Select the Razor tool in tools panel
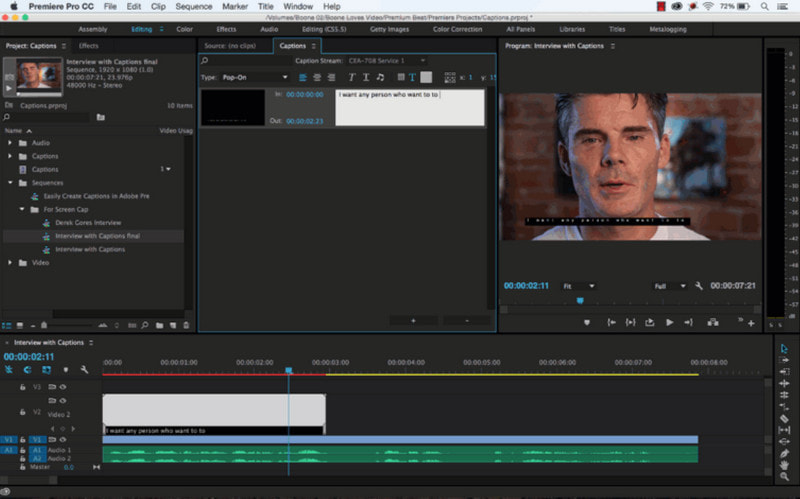The width and height of the screenshot is (800, 499). pos(785,419)
